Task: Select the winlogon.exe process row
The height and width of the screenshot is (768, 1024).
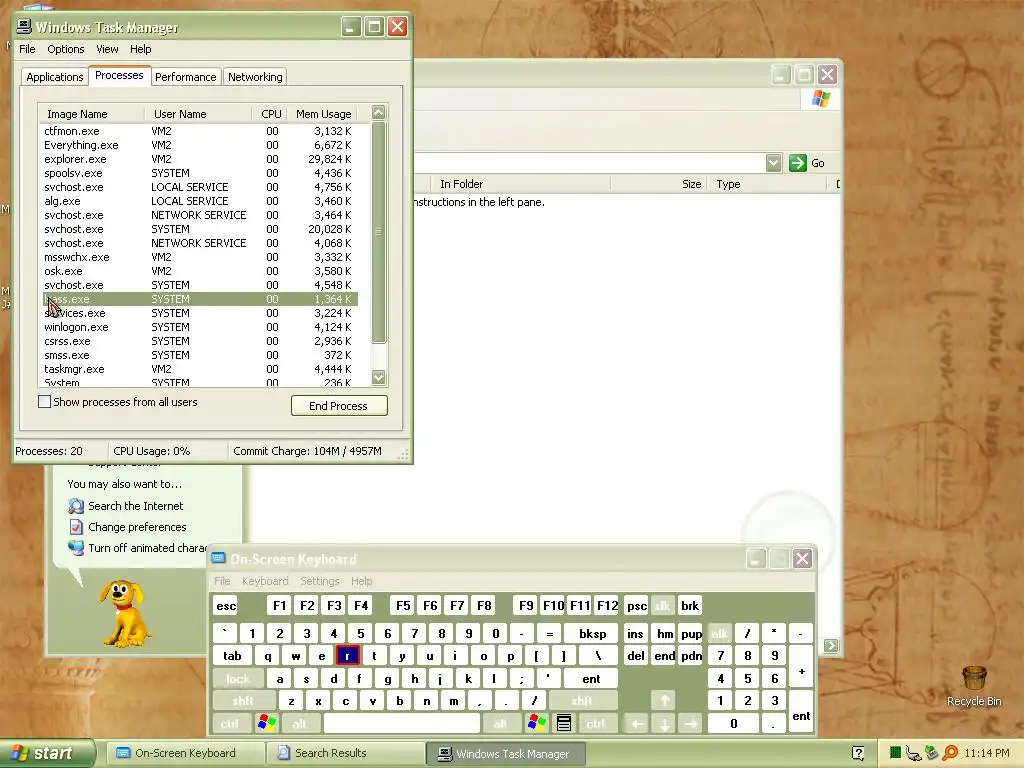Action: point(198,327)
